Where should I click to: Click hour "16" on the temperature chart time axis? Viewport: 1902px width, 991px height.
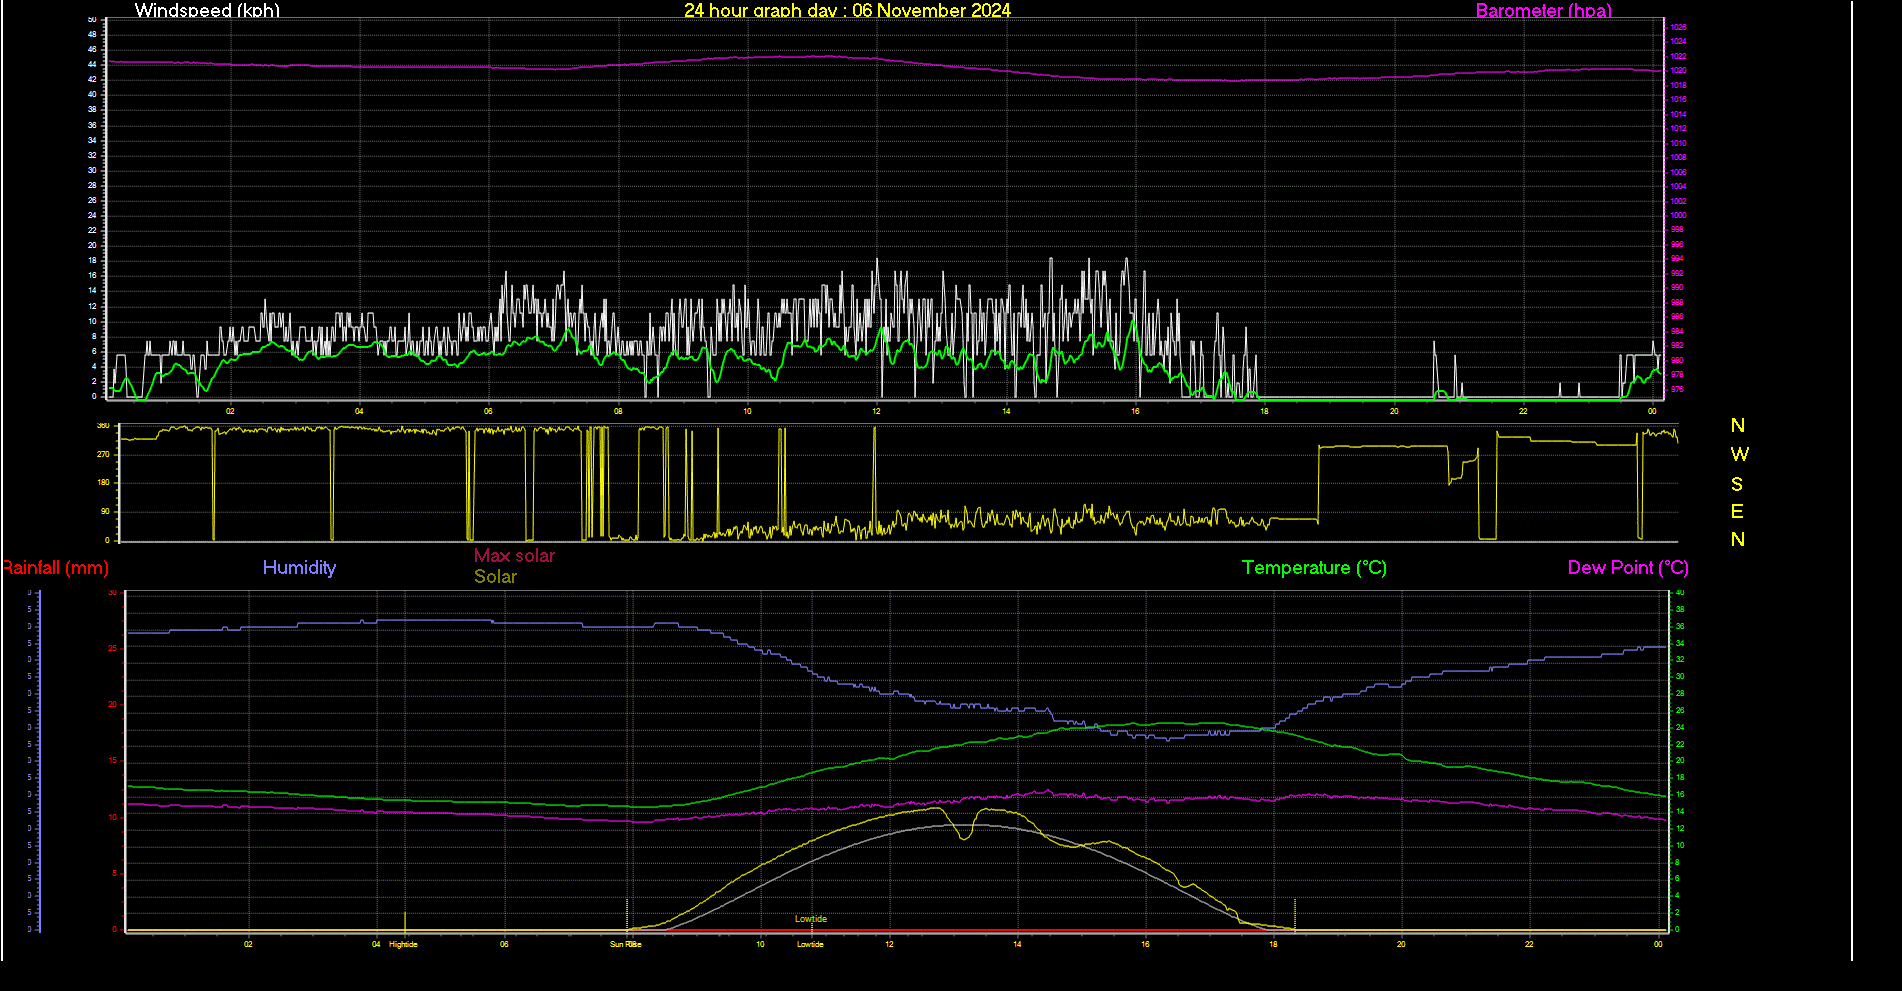click(1145, 944)
